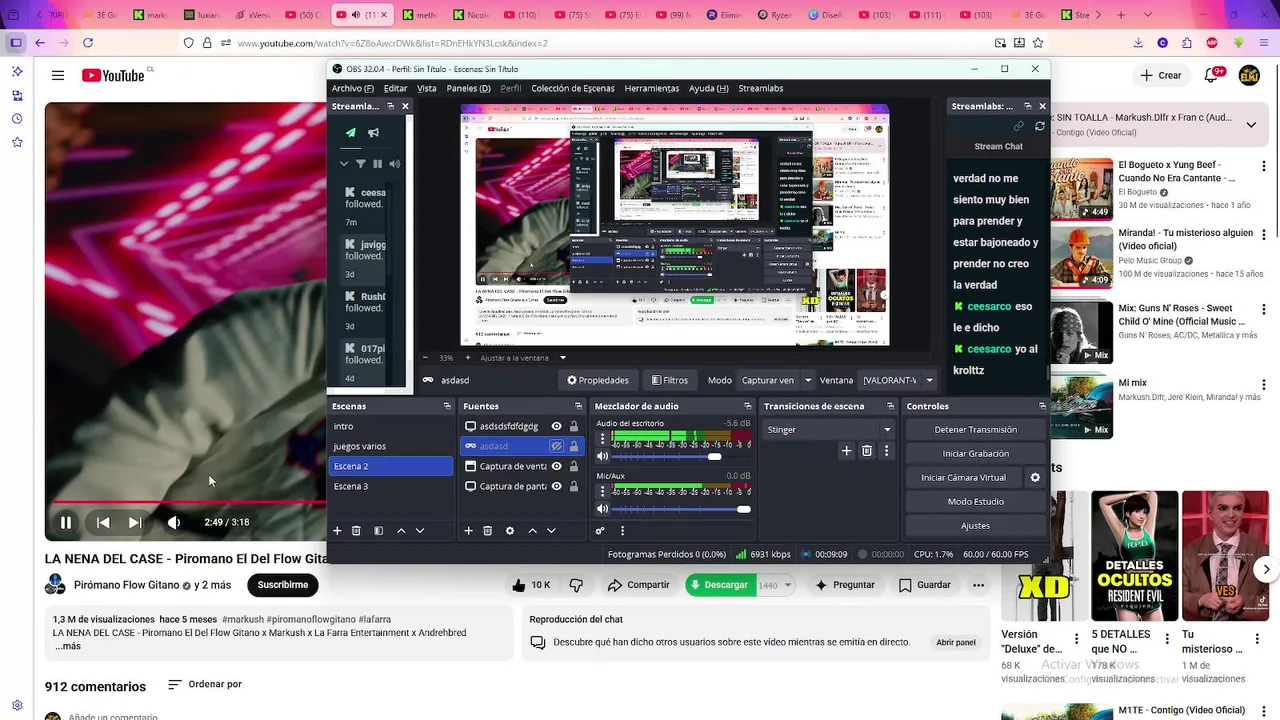Image resolution: width=1280 pixels, height=720 pixels.
Task: Open the Editar menu in OBS
Action: pos(395,88)
